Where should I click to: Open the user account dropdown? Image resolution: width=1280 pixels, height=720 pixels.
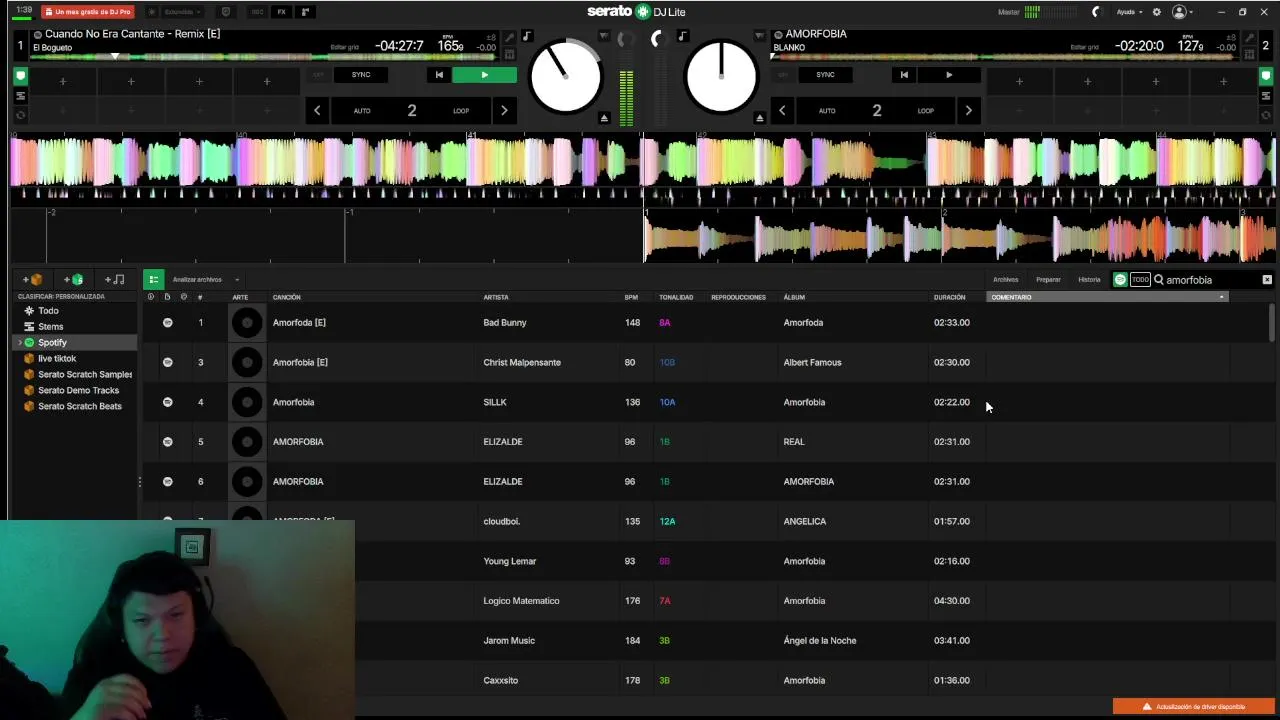point(1184,12)
